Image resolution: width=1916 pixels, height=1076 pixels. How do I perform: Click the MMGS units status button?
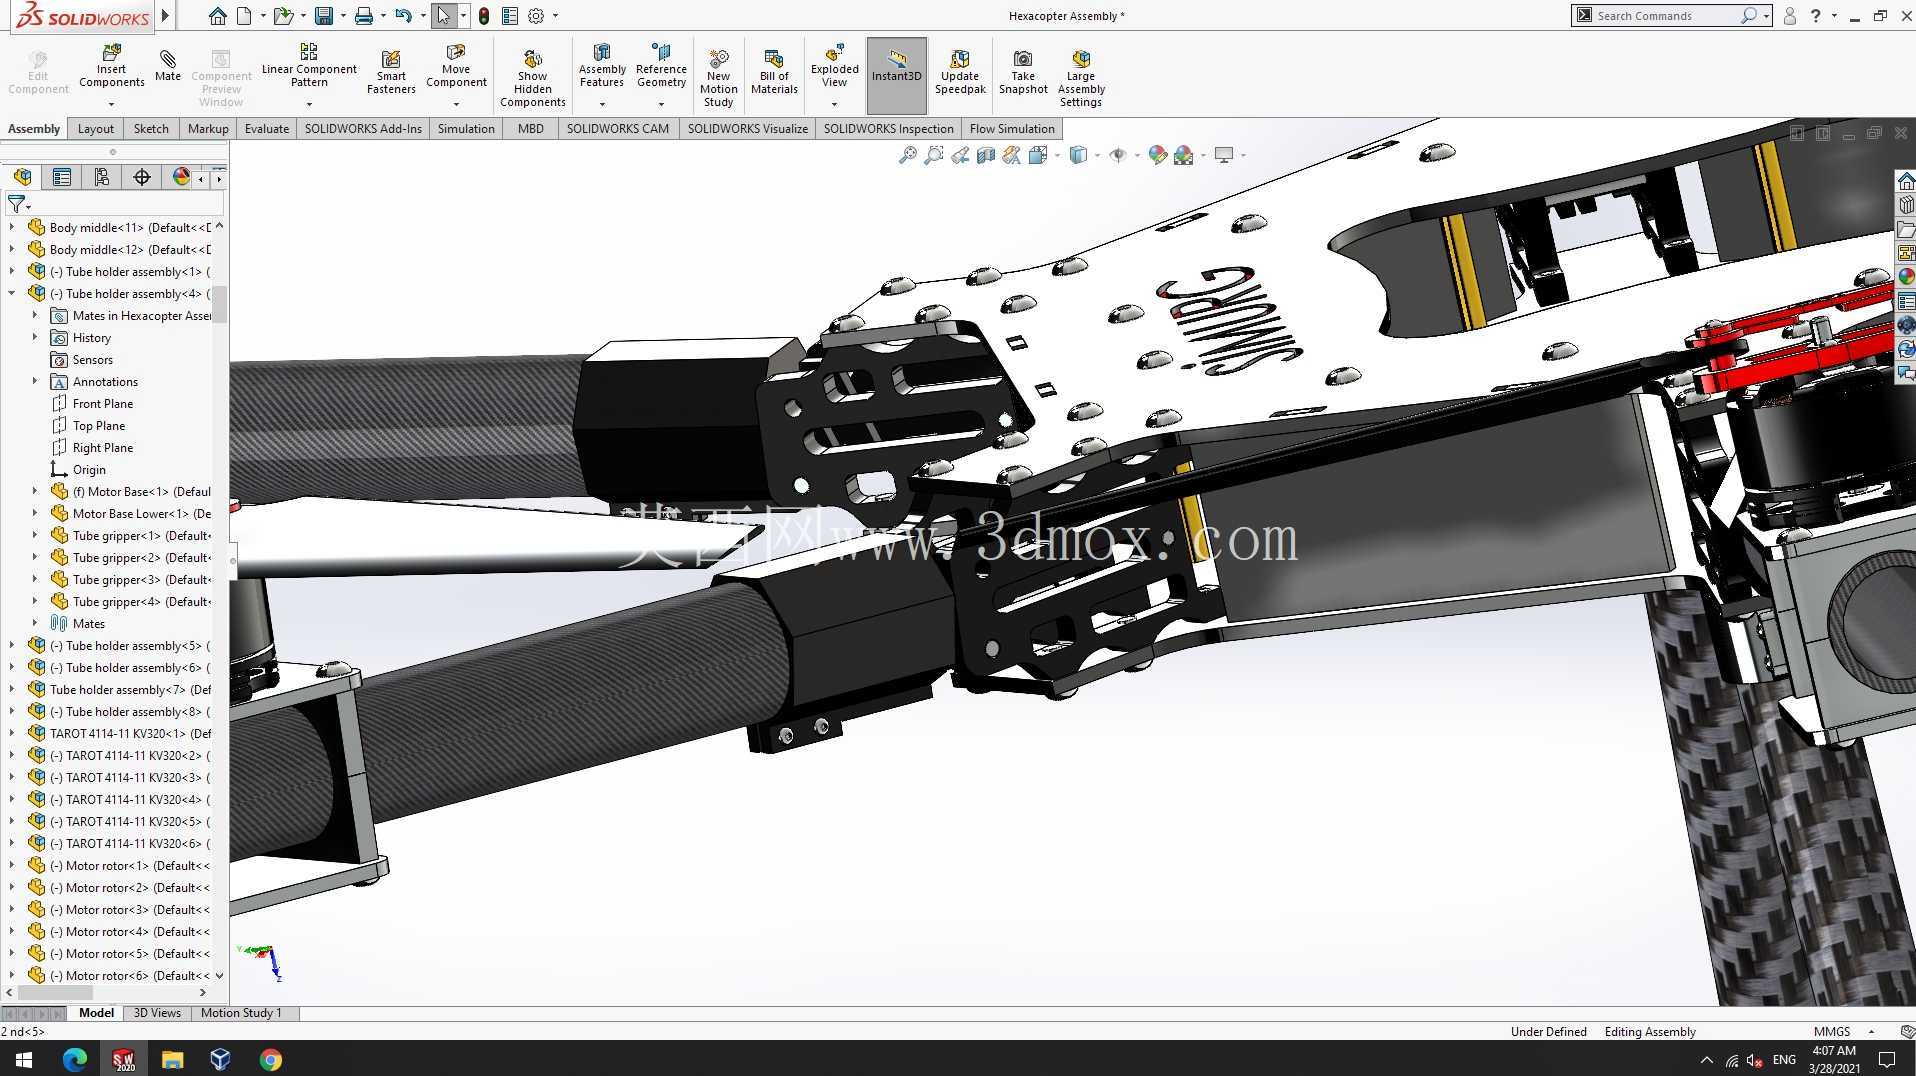[1832, 1031]
